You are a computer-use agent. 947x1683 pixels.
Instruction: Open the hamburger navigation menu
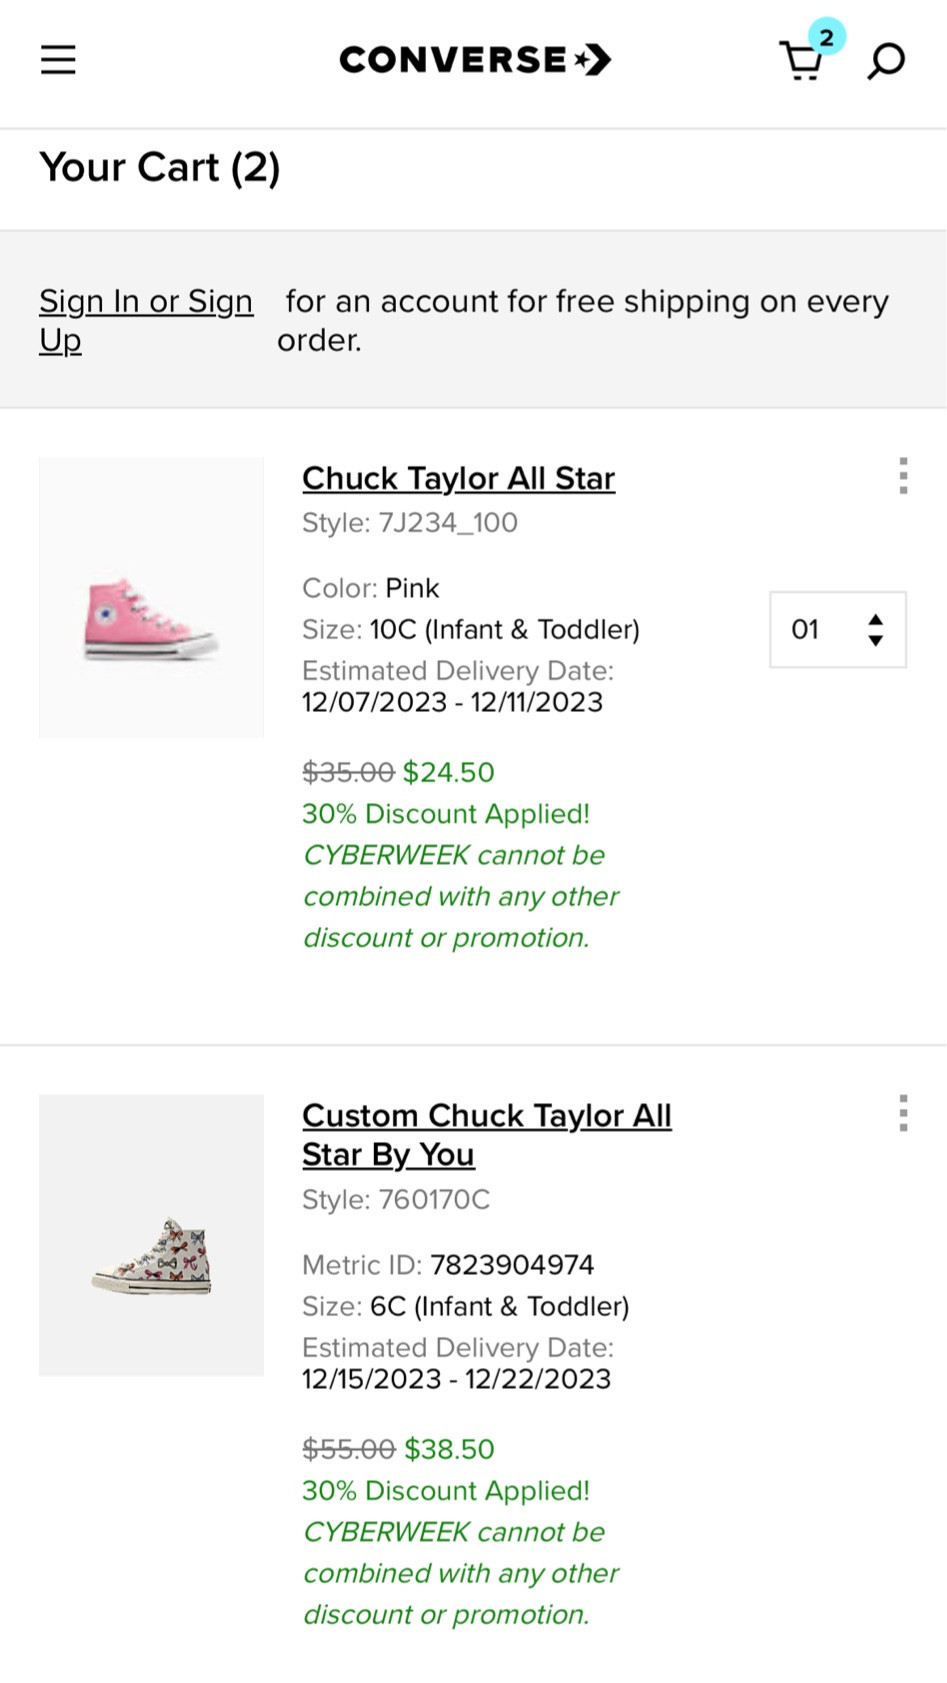tap(58, 60)
